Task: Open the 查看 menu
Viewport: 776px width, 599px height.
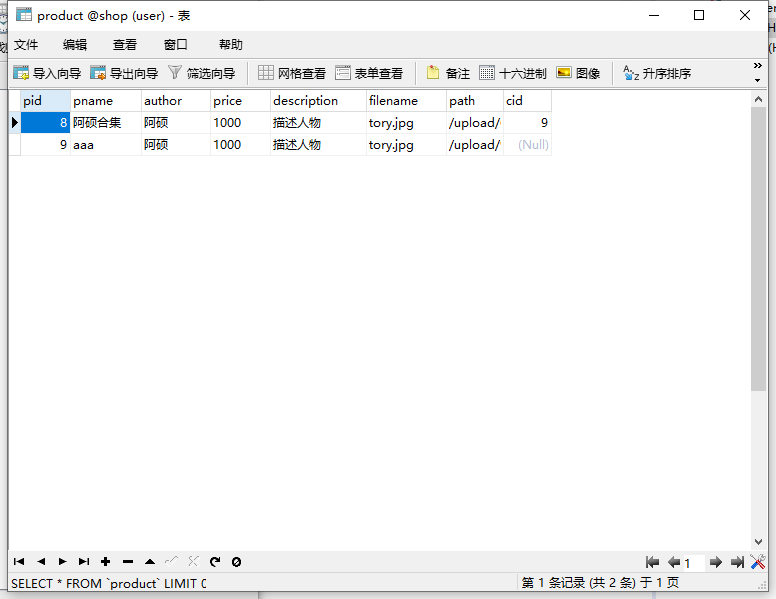Action: [x=125, y=45]
